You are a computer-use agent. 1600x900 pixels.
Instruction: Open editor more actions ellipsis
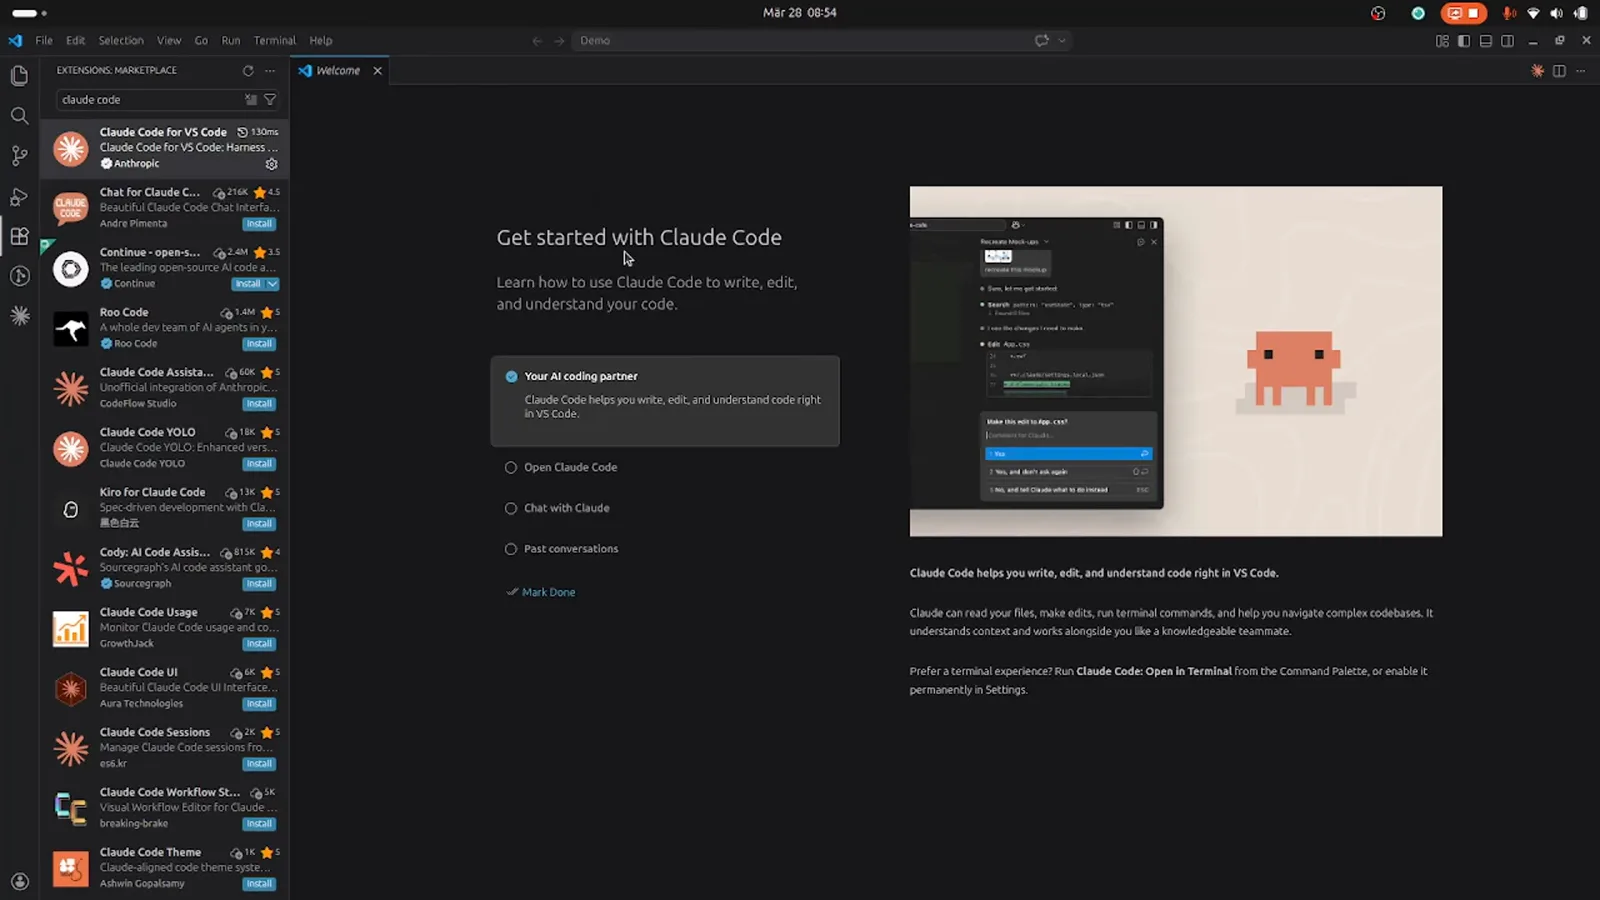coord(1581,71)
